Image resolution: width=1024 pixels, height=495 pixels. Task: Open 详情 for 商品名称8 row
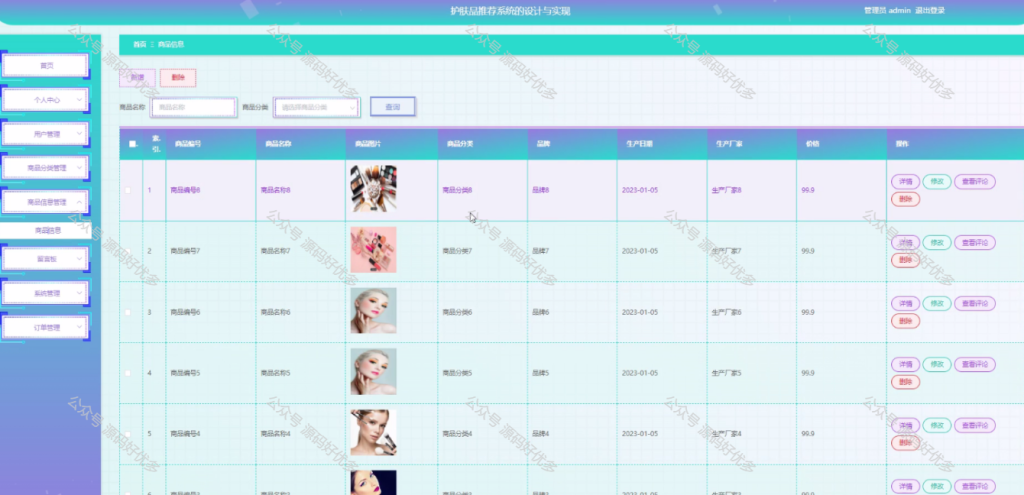coord(905,182)
